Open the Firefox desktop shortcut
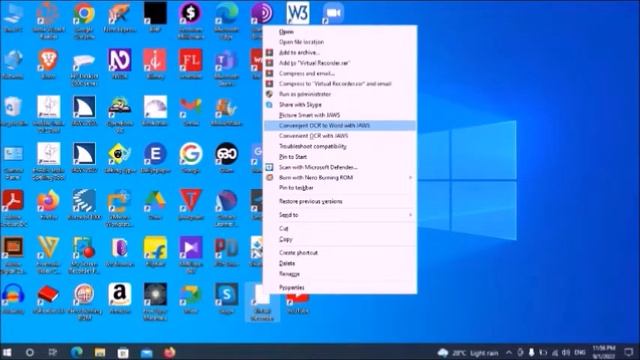Screen dimensions: 640x360 (x=48, y=204)
